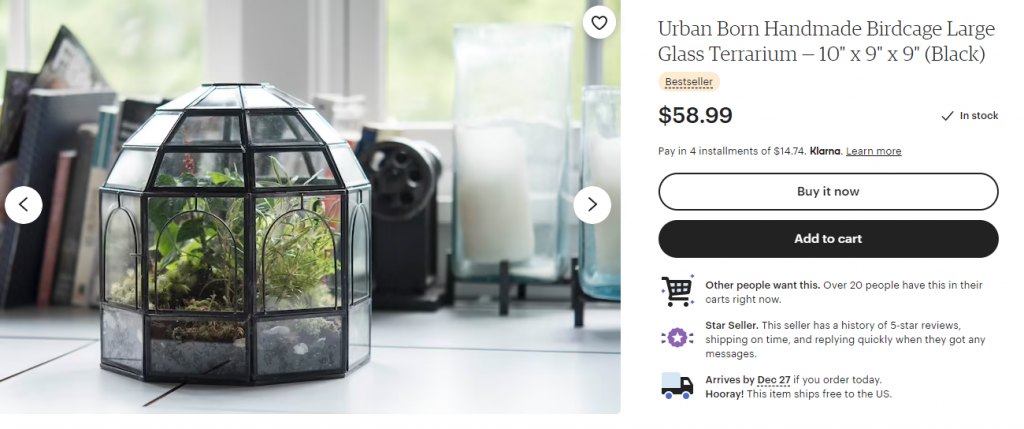Click the $58.99 price
Image resolution: width=1024 pixels, height=429 pixels.
coord(695,116)
